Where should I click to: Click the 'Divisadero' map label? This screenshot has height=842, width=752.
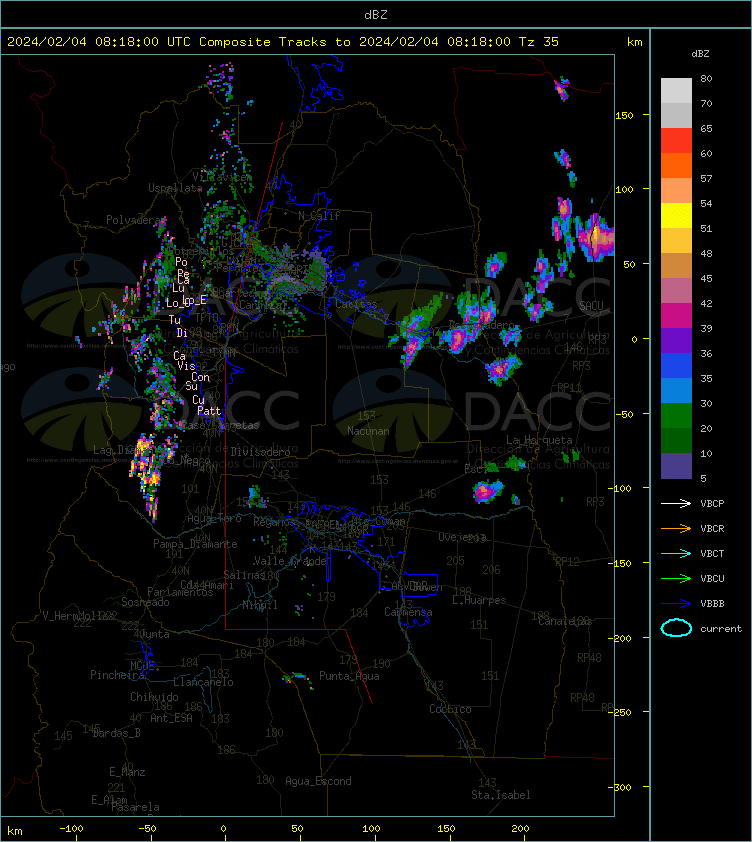coord(261,452)
